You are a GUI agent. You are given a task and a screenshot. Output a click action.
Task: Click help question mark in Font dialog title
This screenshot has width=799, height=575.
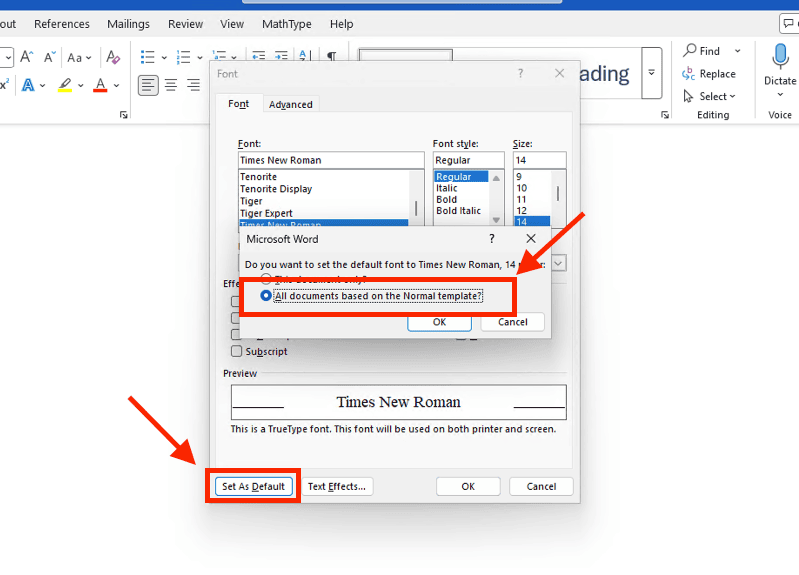520,73
